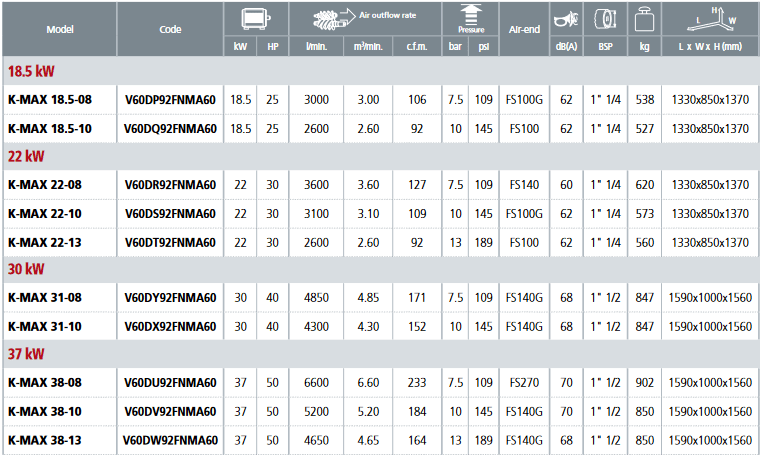Click code V60DT92FNMA60
The width and height of the screenshot is (762, 458).
170,243
